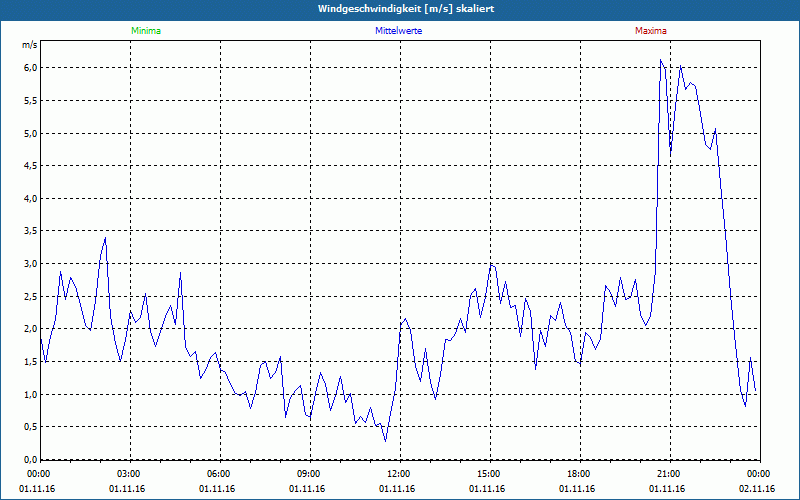Click the 01.11.16 date beneath 09:00
800x500 pixels.
tap(307, 489)
